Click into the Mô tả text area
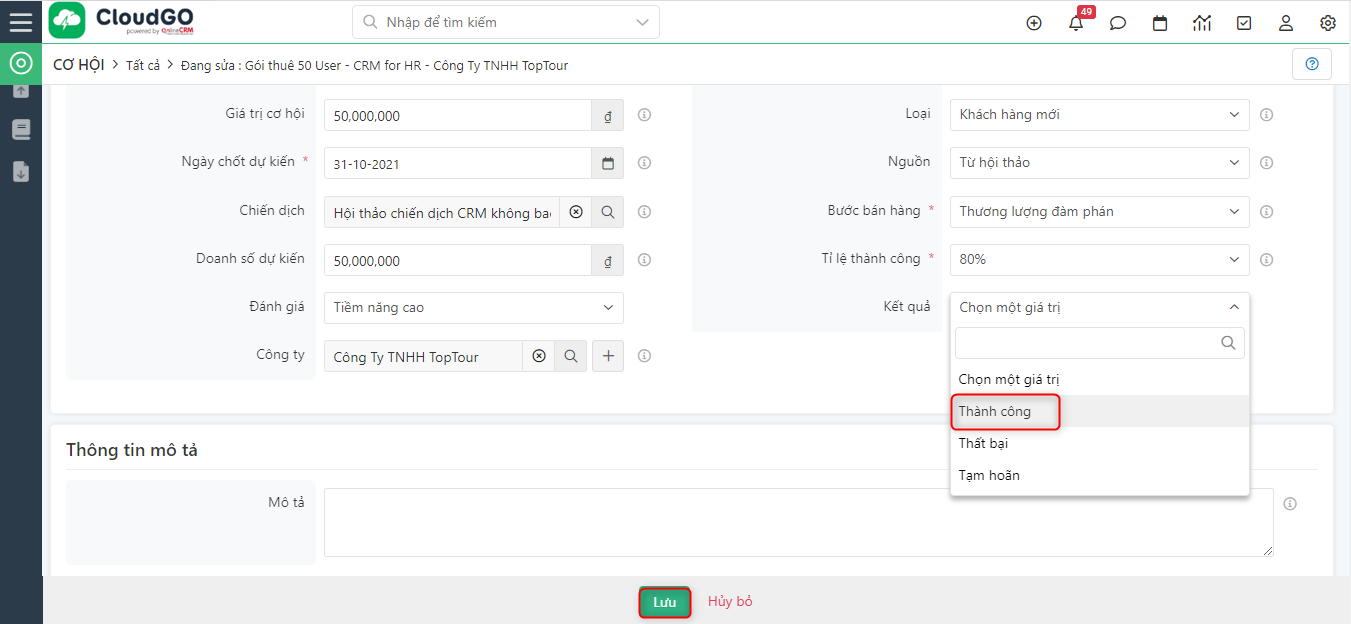The height and width of the screenshot is (624, 1351). [x=798, y=522]
